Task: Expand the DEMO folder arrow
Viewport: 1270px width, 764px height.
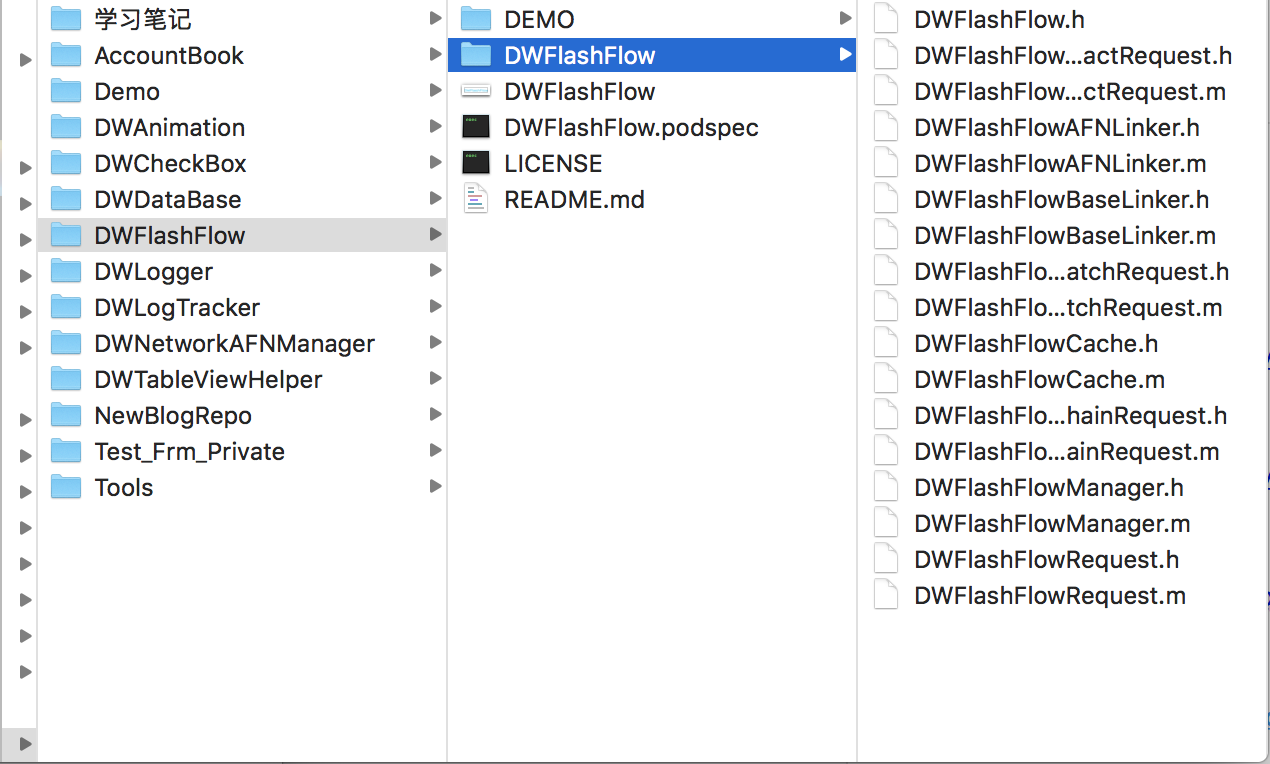Action: tap(845, 18)
